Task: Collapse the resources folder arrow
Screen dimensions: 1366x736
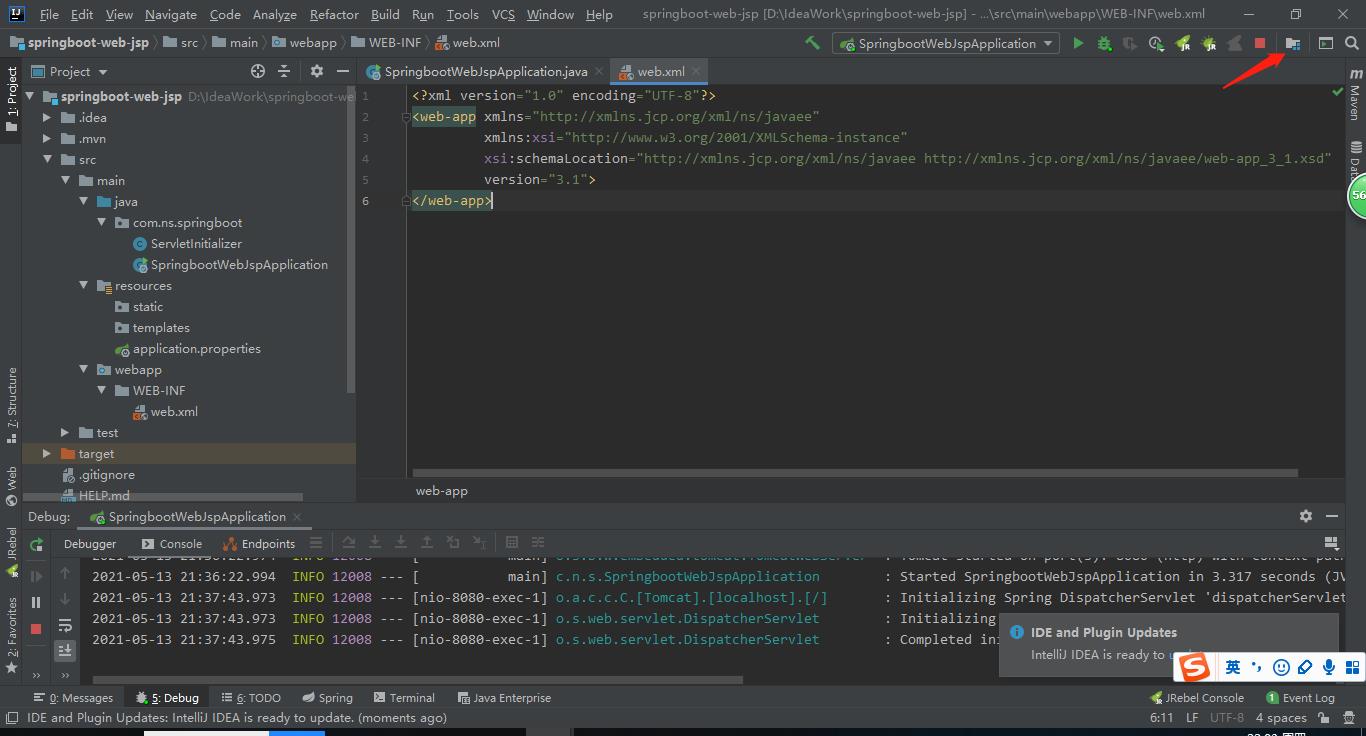Action: tap(84, 285)
